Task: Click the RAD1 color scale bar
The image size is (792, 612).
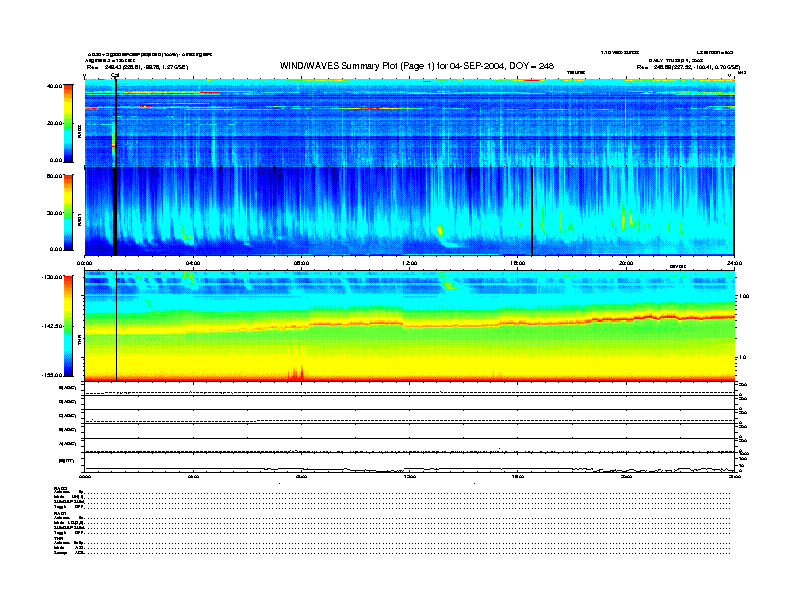Action: [x=67, y=212]
